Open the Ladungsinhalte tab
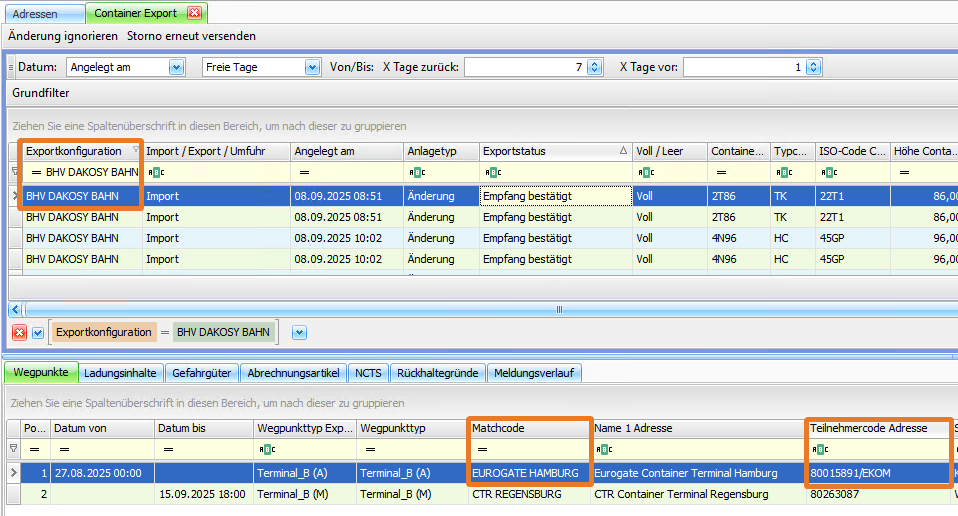Image resolution: width=958 pixels, height=516 pixels. pyautogui.click(x=120, y=373)
